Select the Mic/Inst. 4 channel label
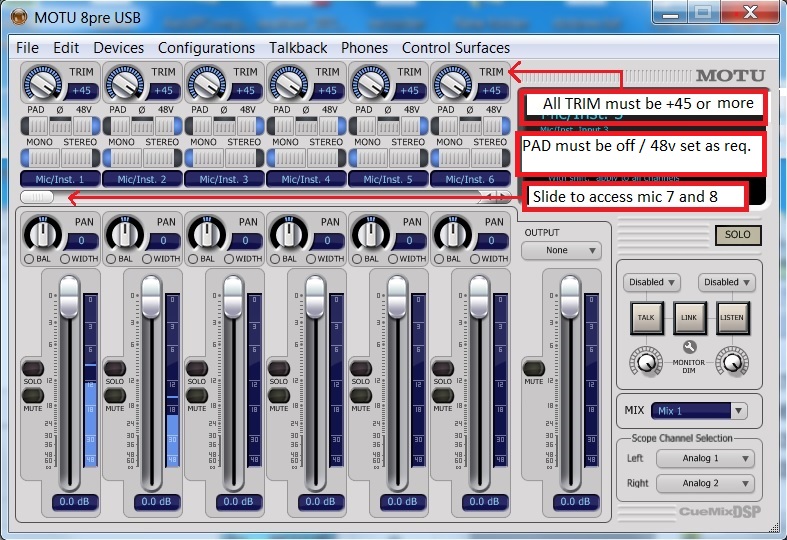 306,179
